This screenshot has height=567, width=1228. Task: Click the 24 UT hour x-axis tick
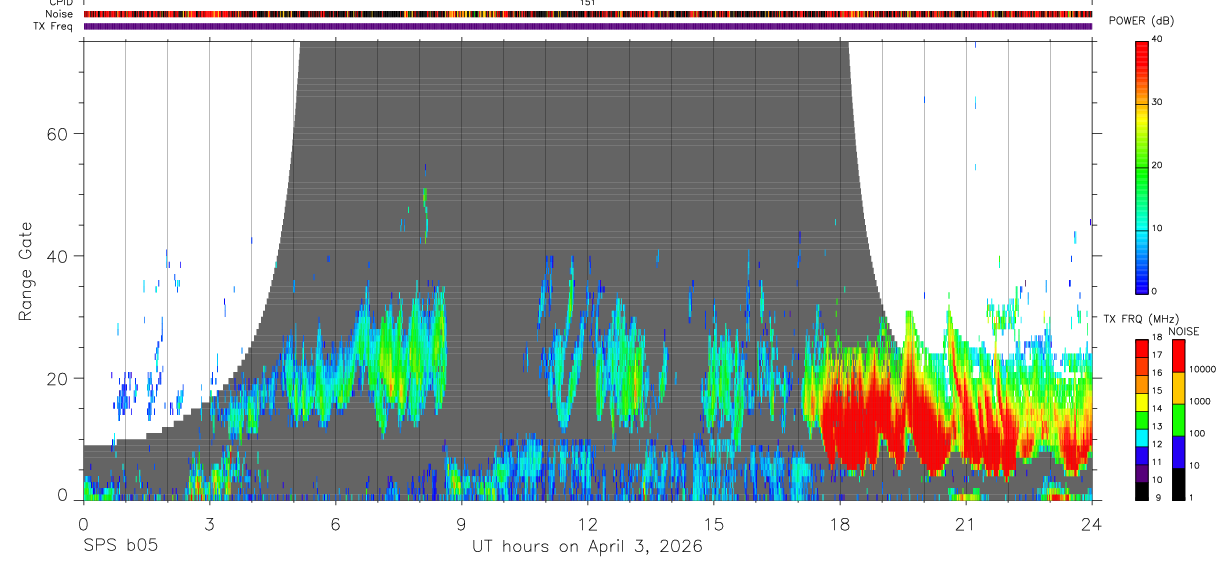pyautogui.click(x=1092, y=523)
